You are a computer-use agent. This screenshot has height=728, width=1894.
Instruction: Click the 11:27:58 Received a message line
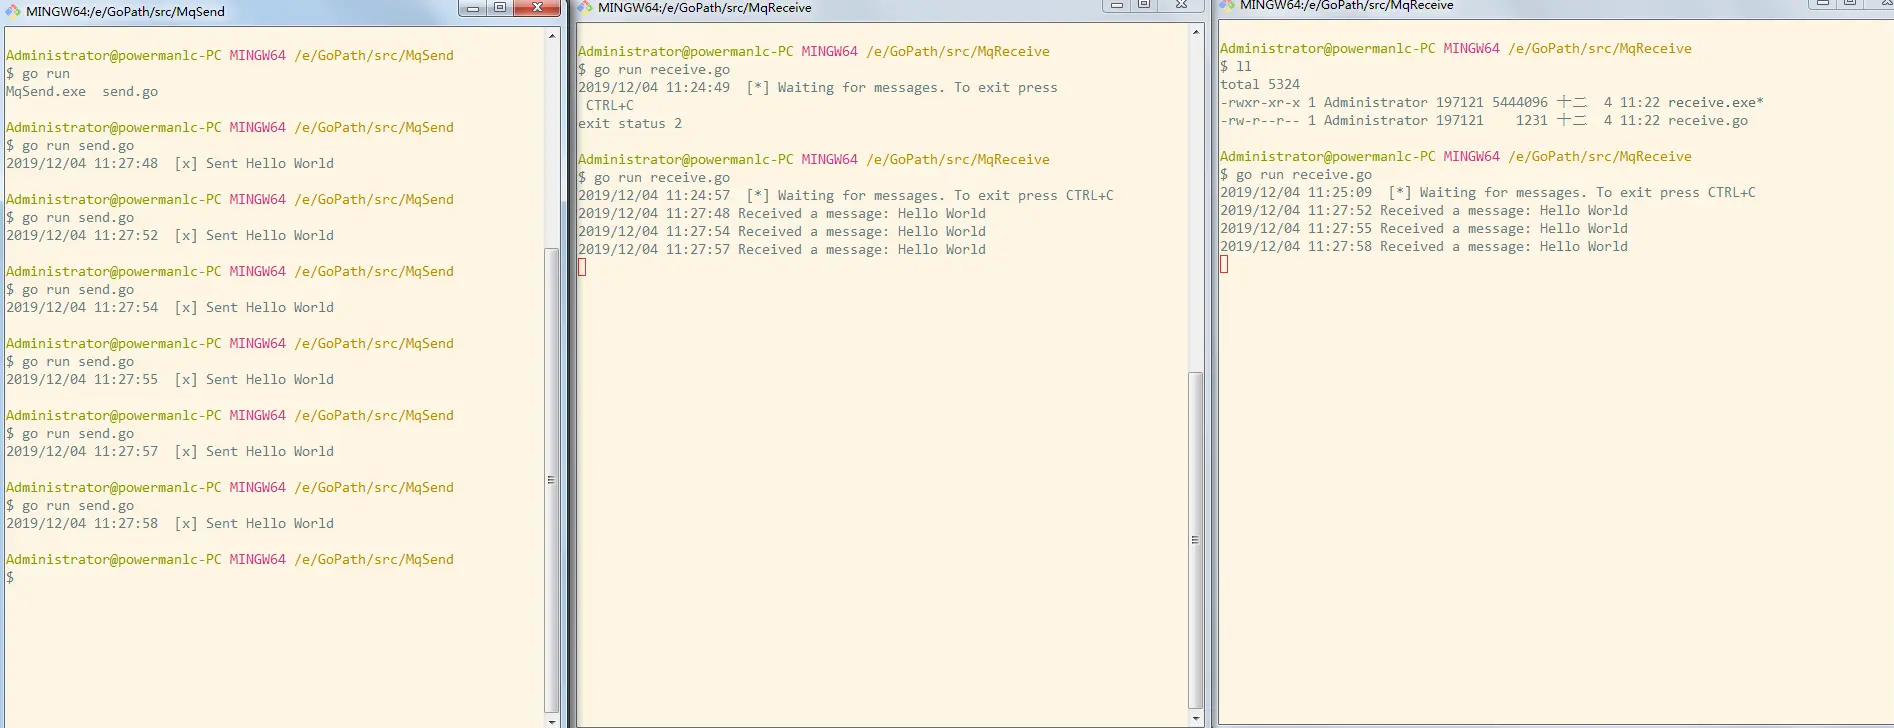[x=1424, y=247]
